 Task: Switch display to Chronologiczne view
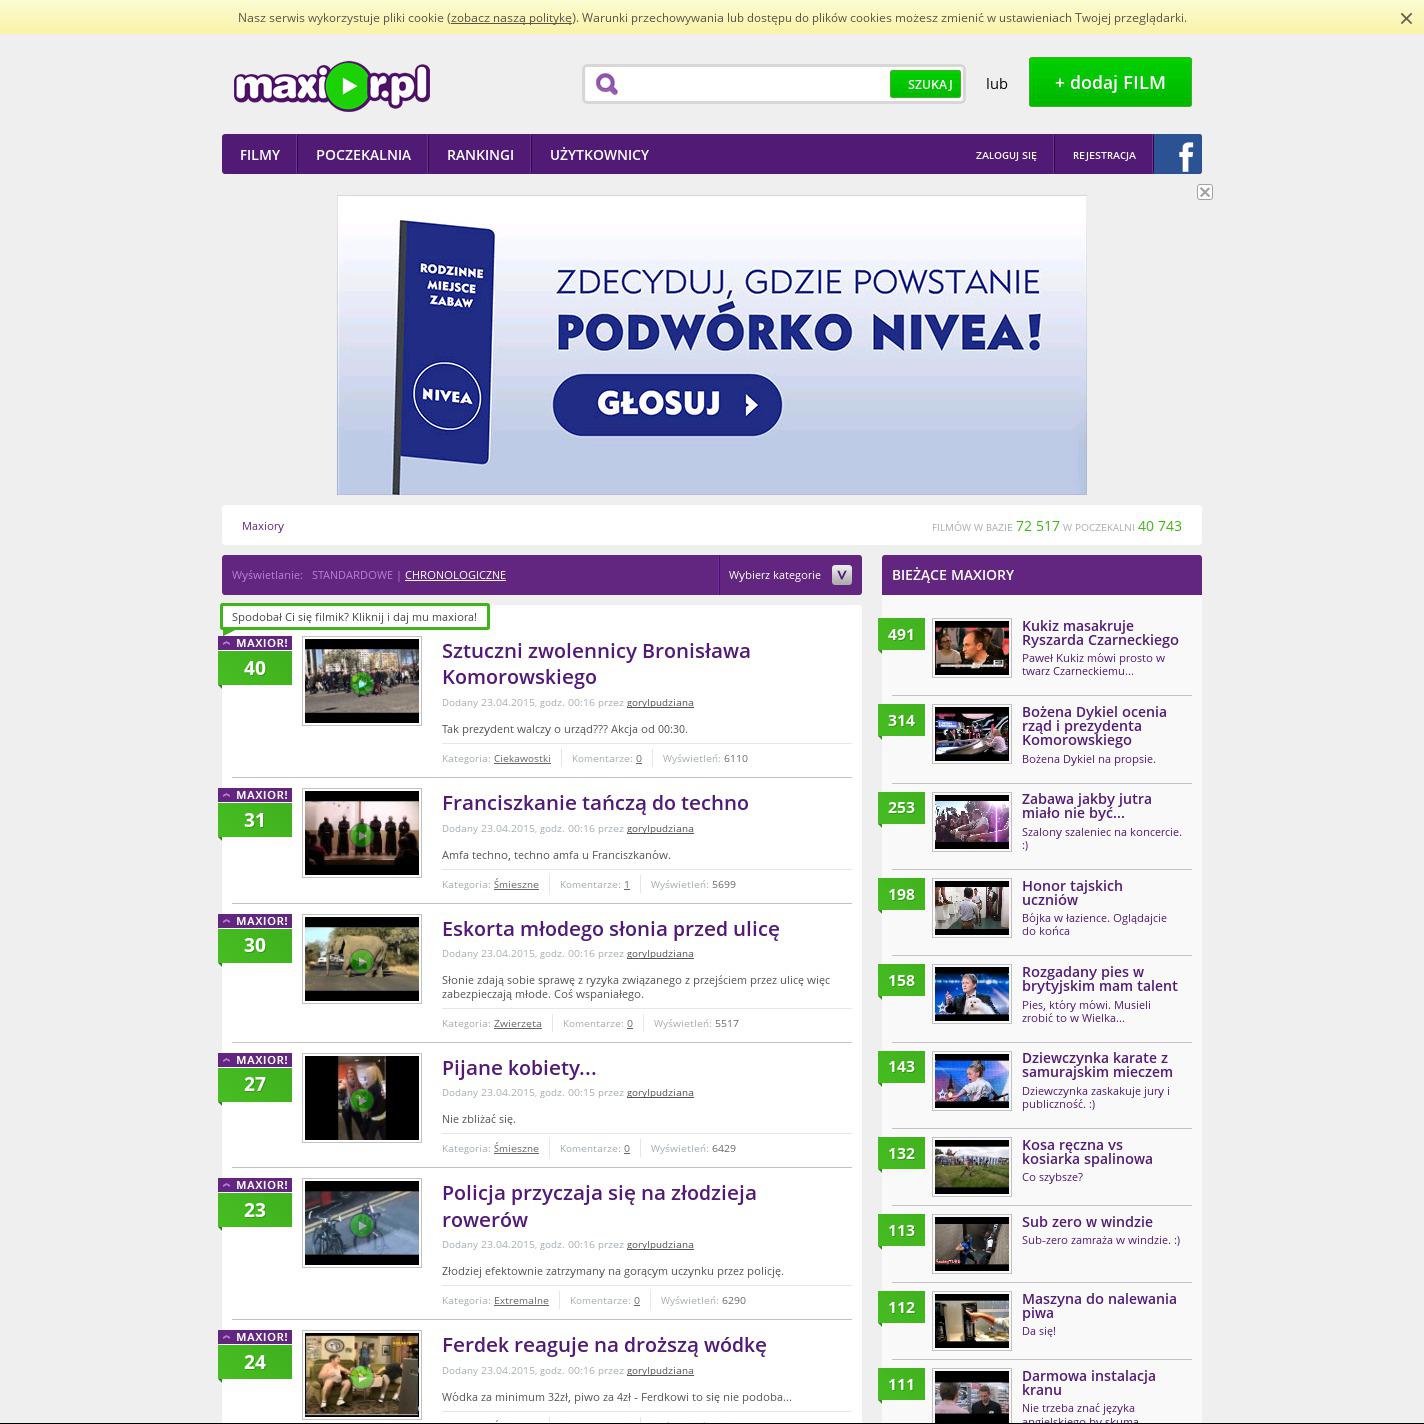pos(455,575)
